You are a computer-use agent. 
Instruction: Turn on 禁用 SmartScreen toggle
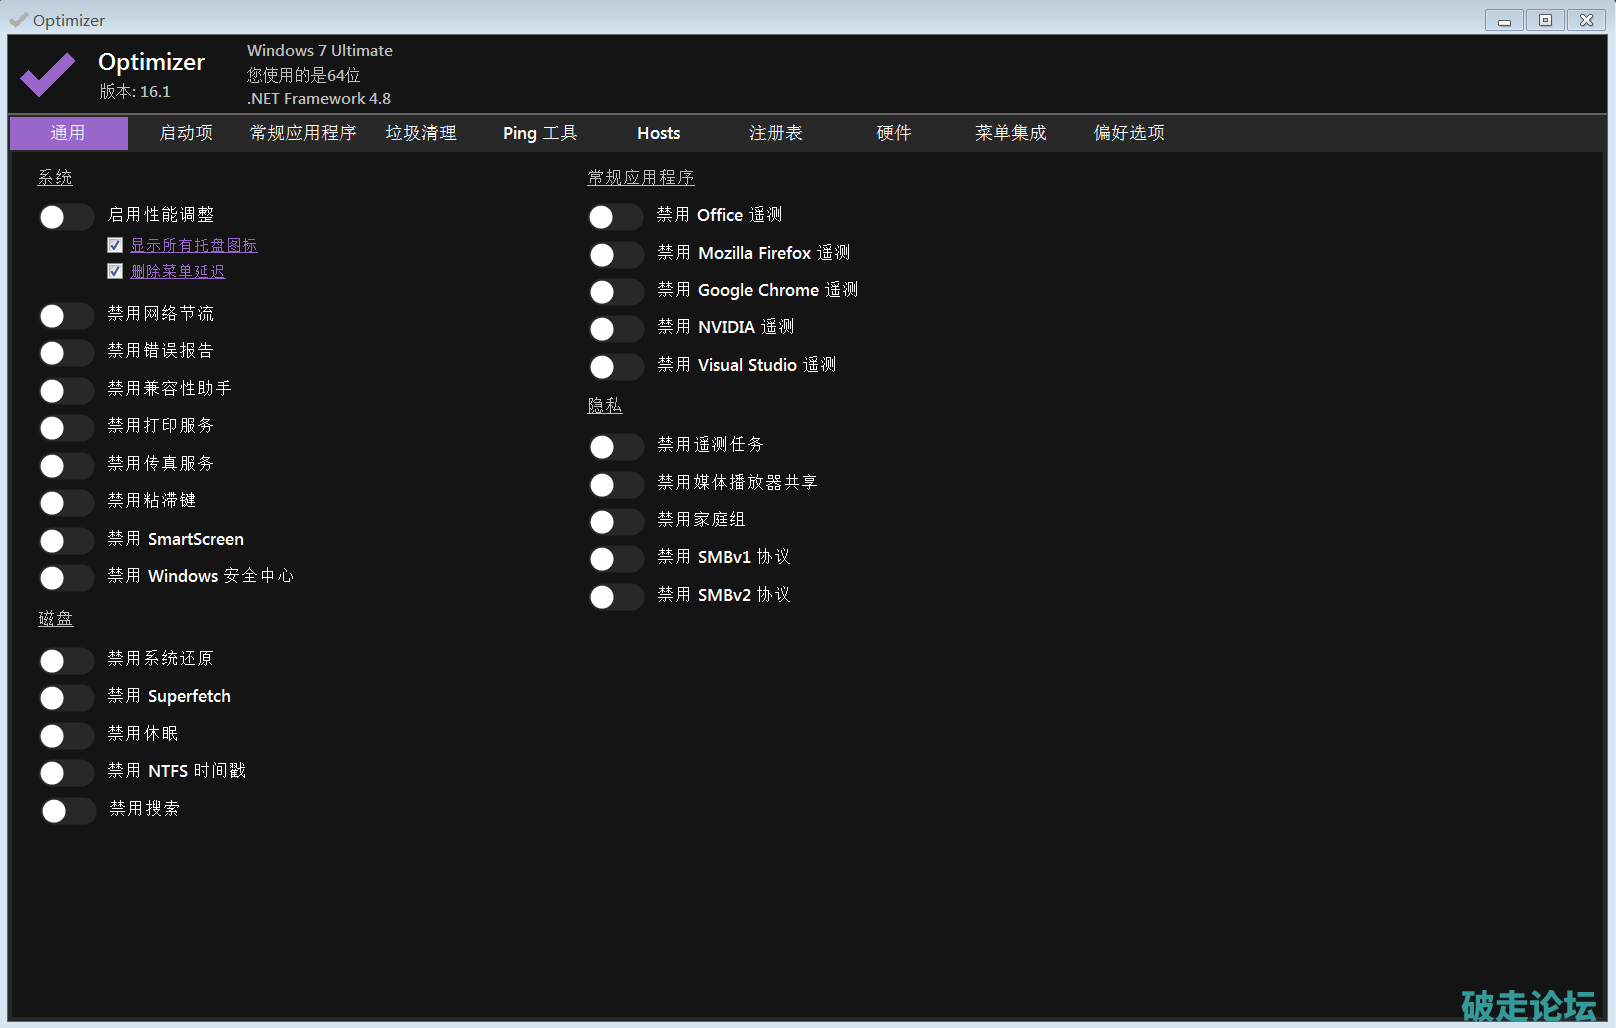coord(66,541)
